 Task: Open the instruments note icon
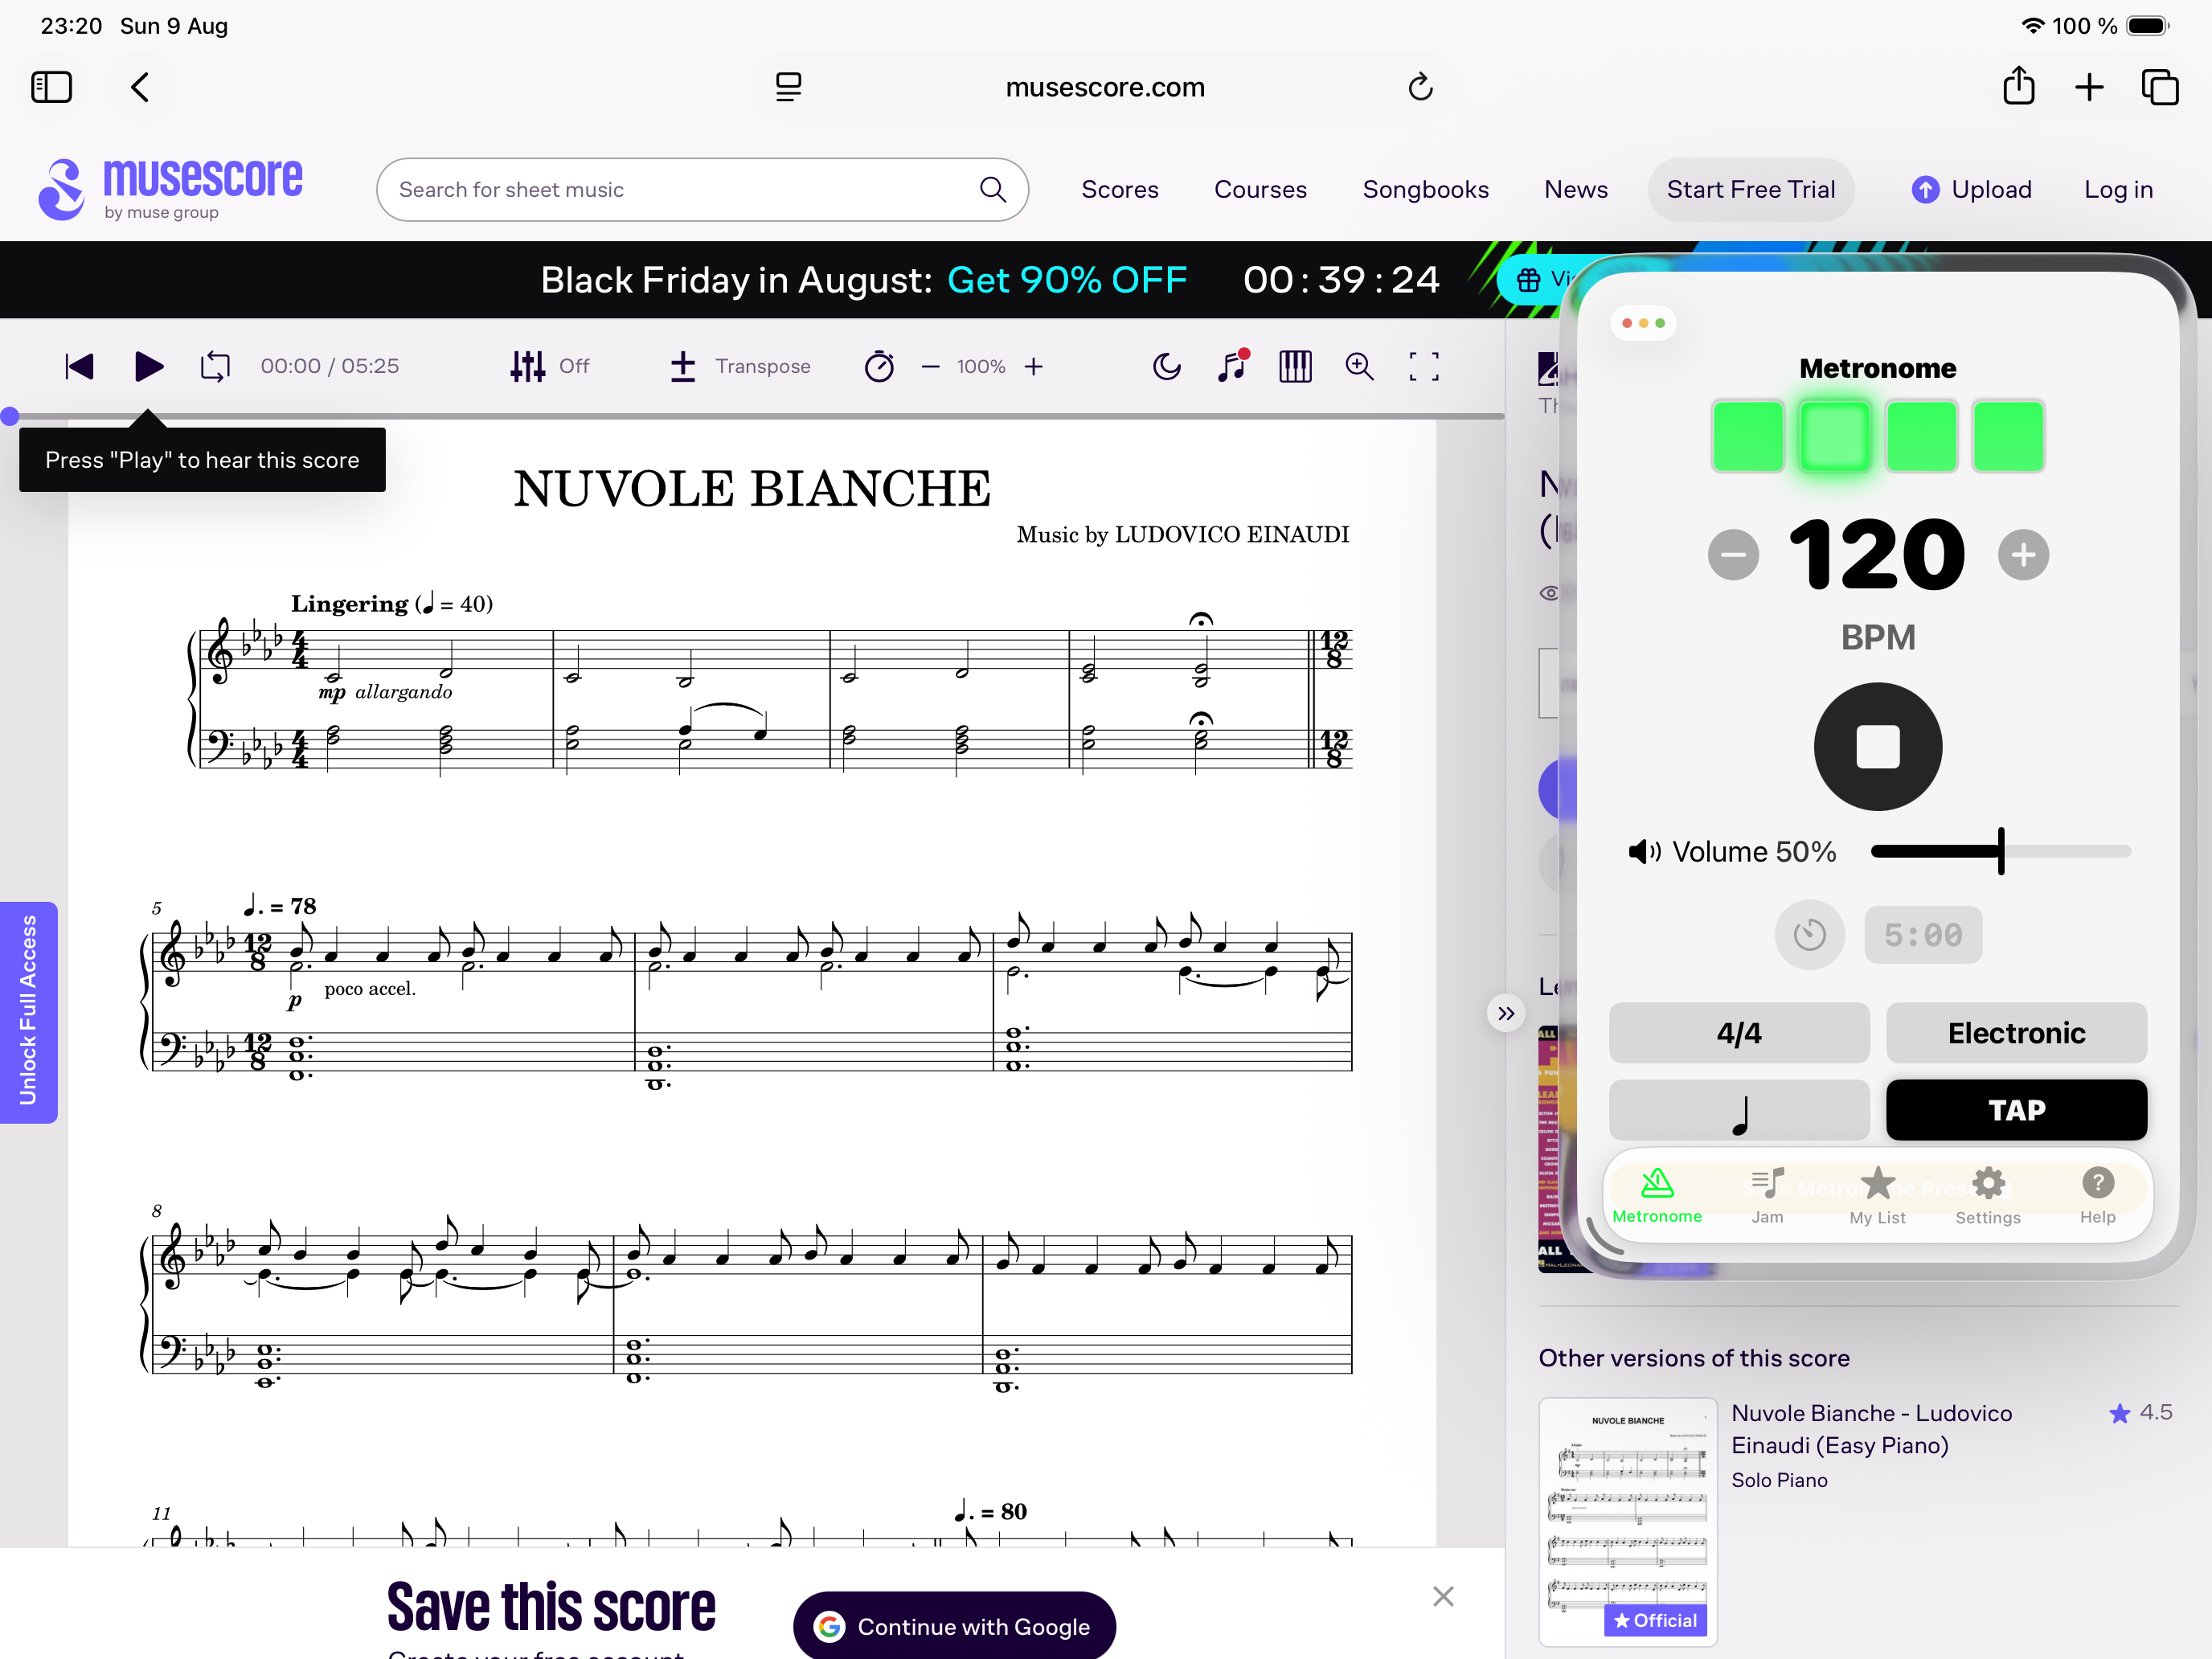[1233, 365]
